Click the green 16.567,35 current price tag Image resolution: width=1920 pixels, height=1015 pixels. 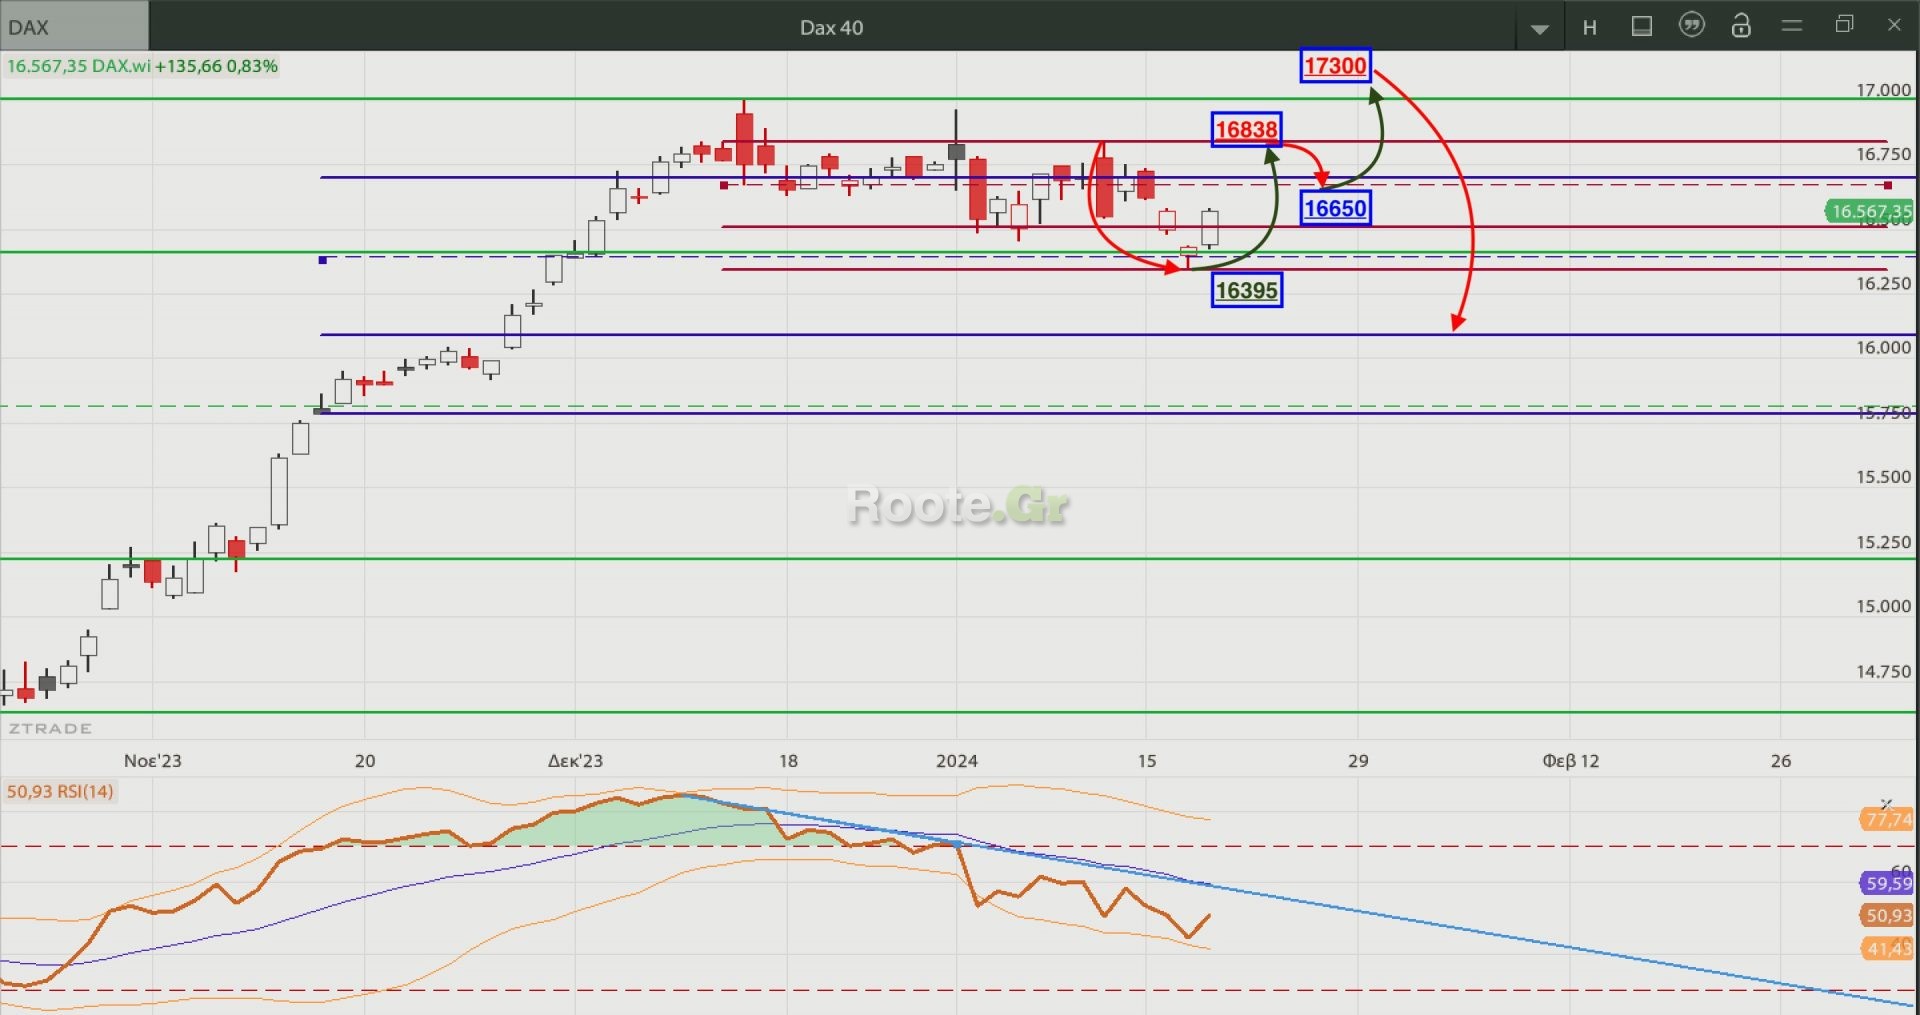(x=1869, y=211)
